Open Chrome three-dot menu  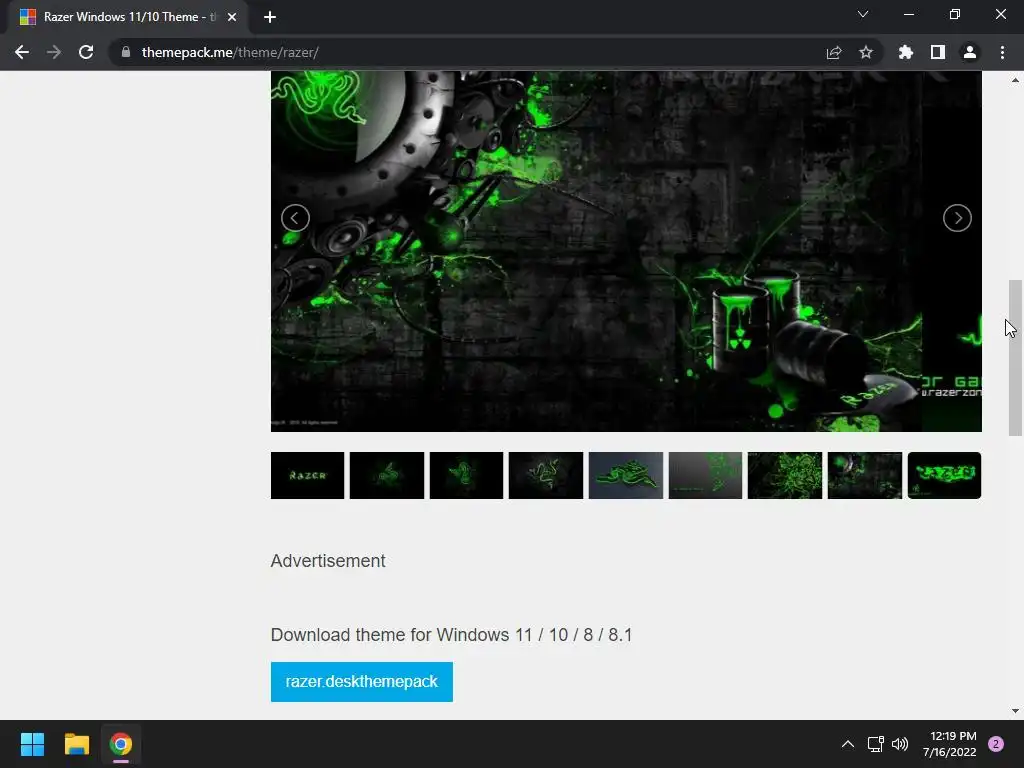[1002, 52]
